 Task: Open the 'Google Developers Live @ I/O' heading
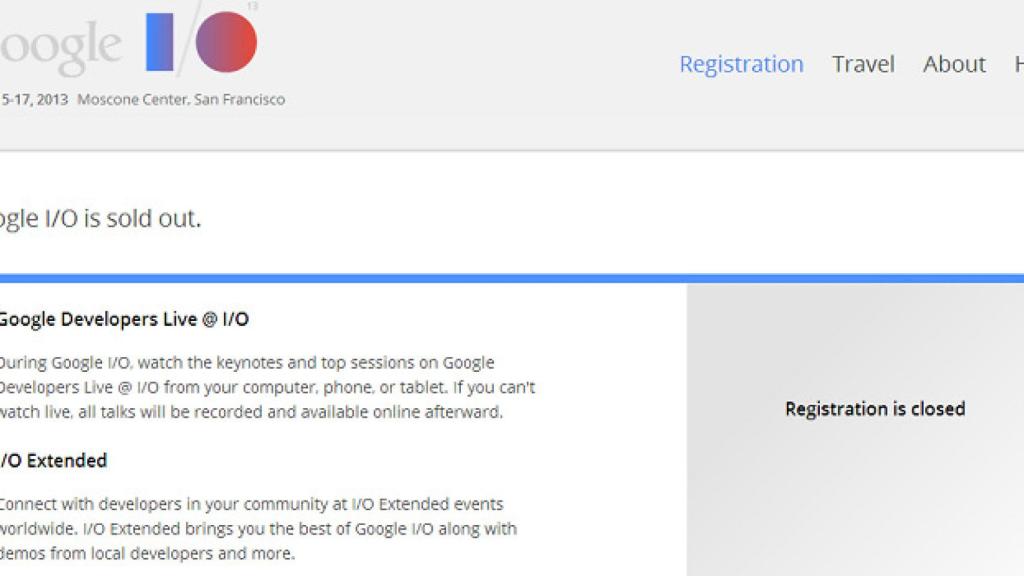[x=125, y=319]
